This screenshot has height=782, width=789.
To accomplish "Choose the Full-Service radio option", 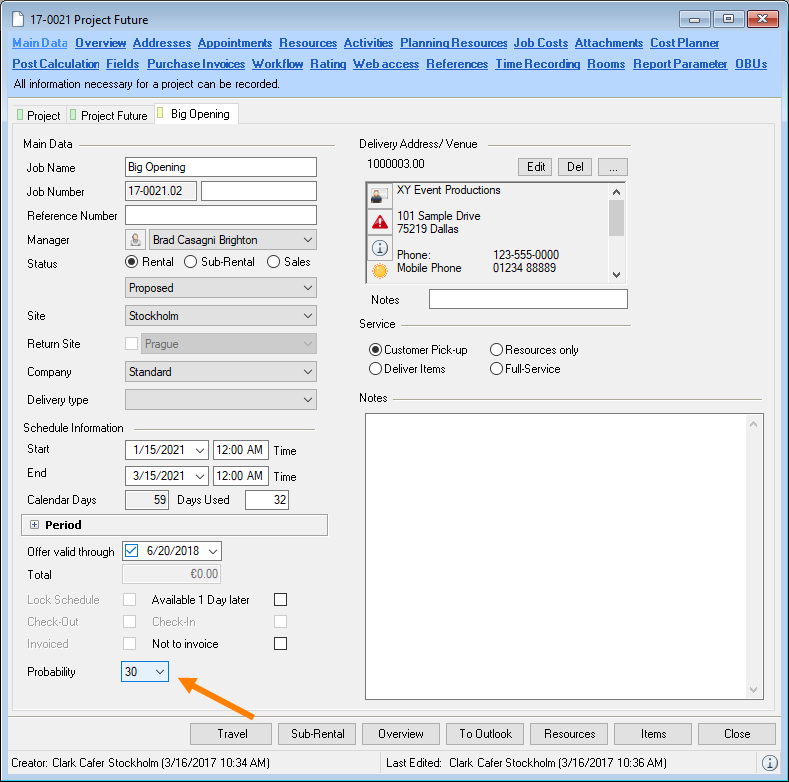I will click(x=497, y=369).
